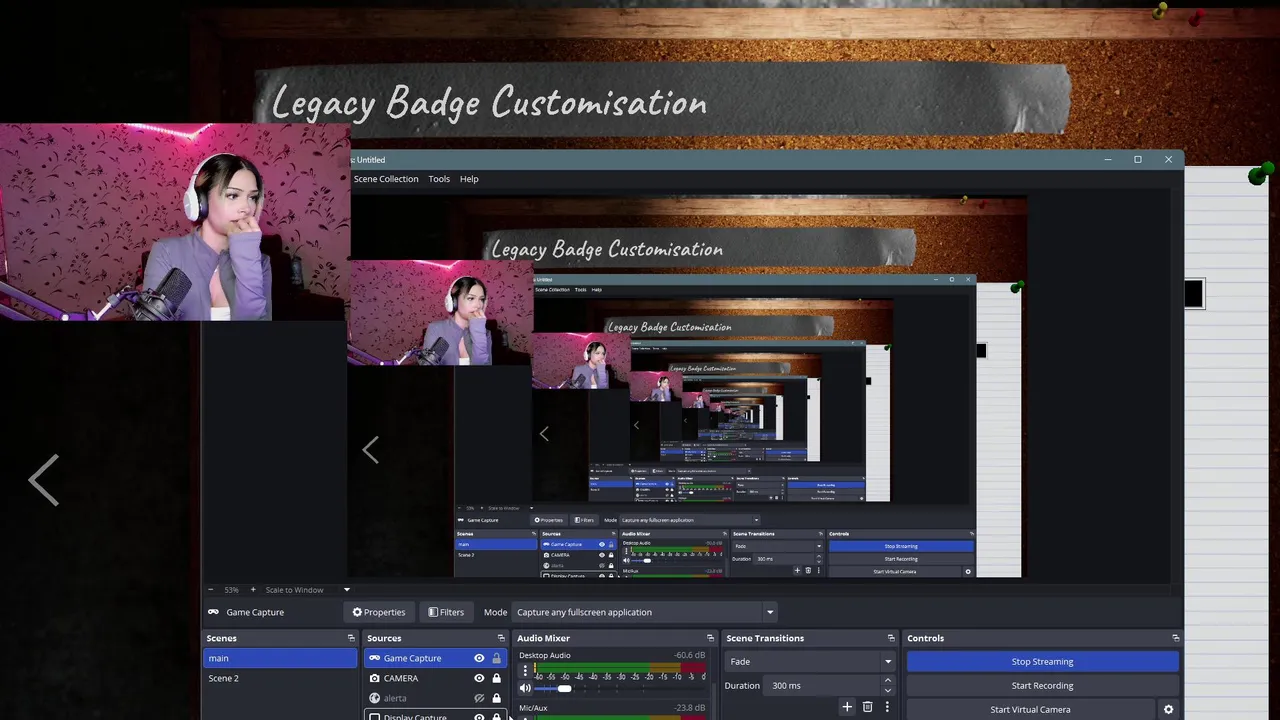This screenshot has height=720, width=1280.
Task: Click the Game Capture controller icon in Sources
Action: click(x=375, y=658)
